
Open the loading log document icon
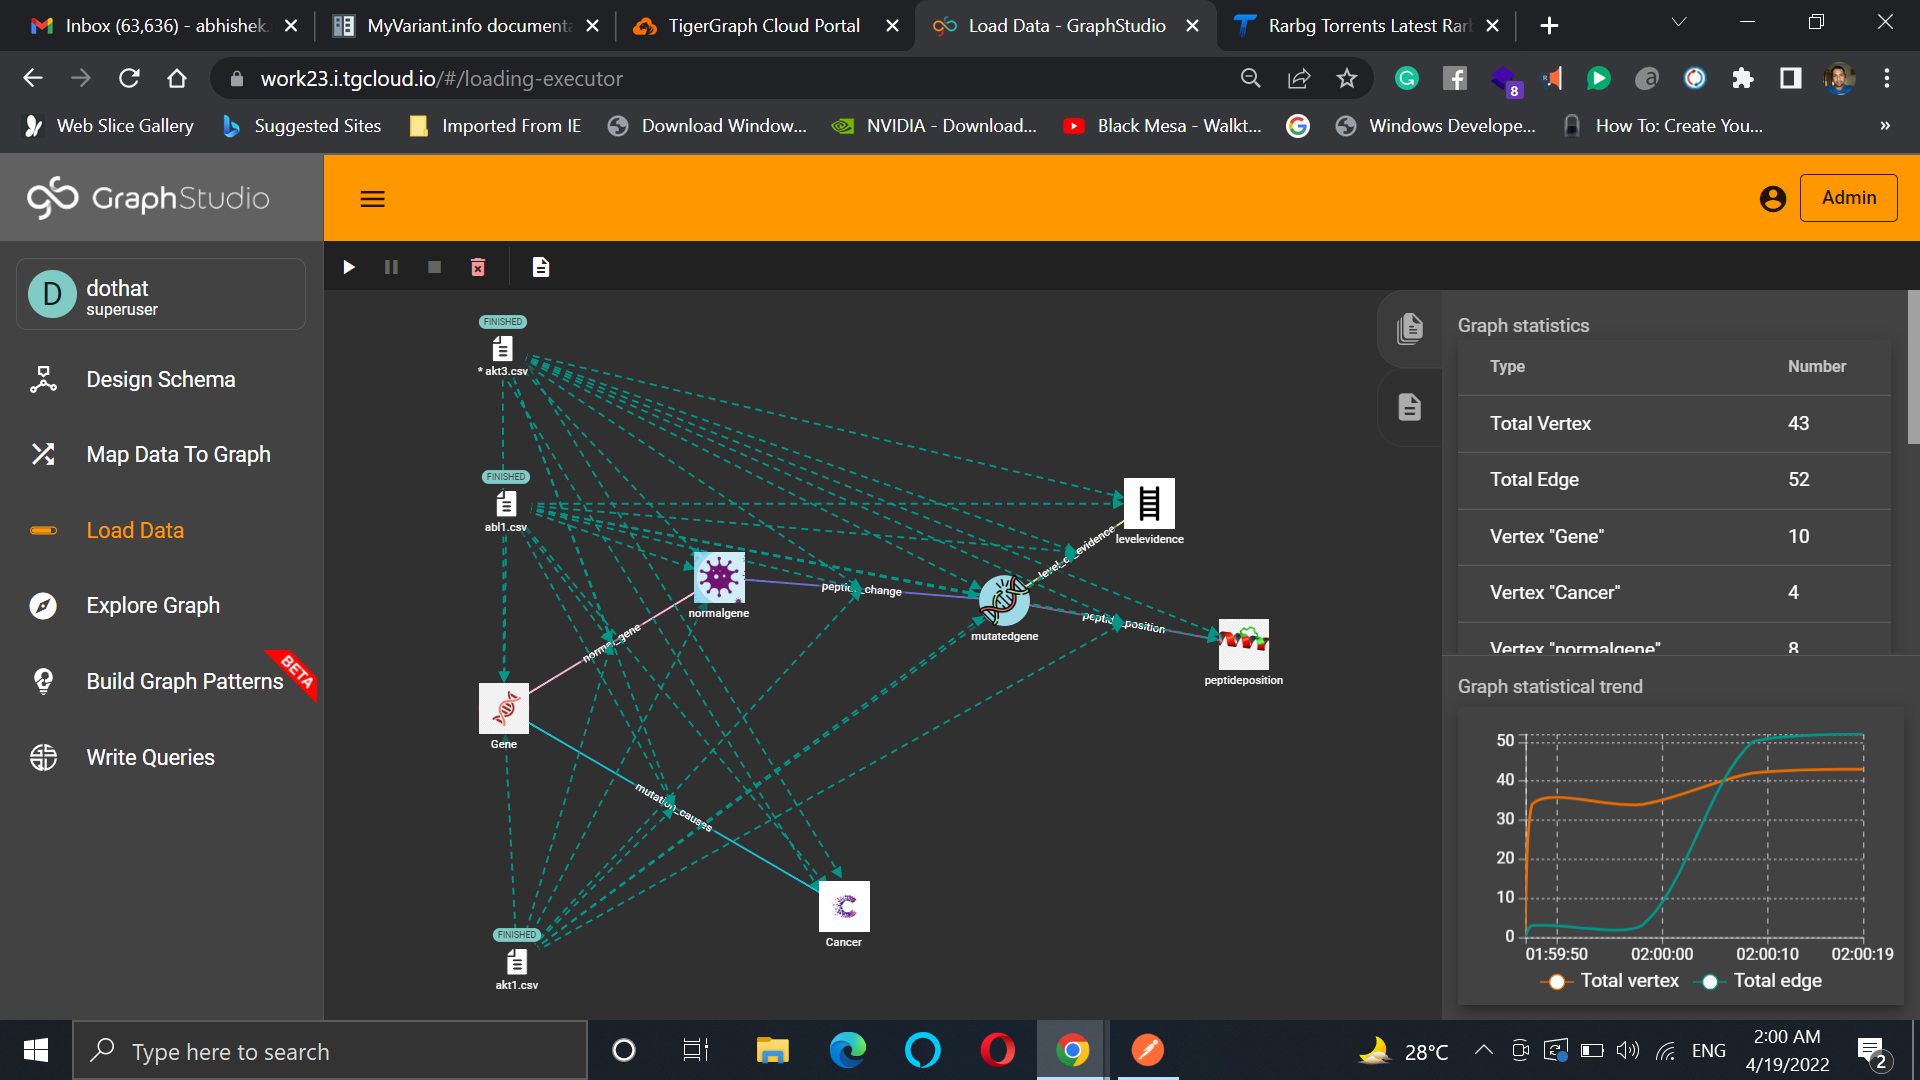541,267
